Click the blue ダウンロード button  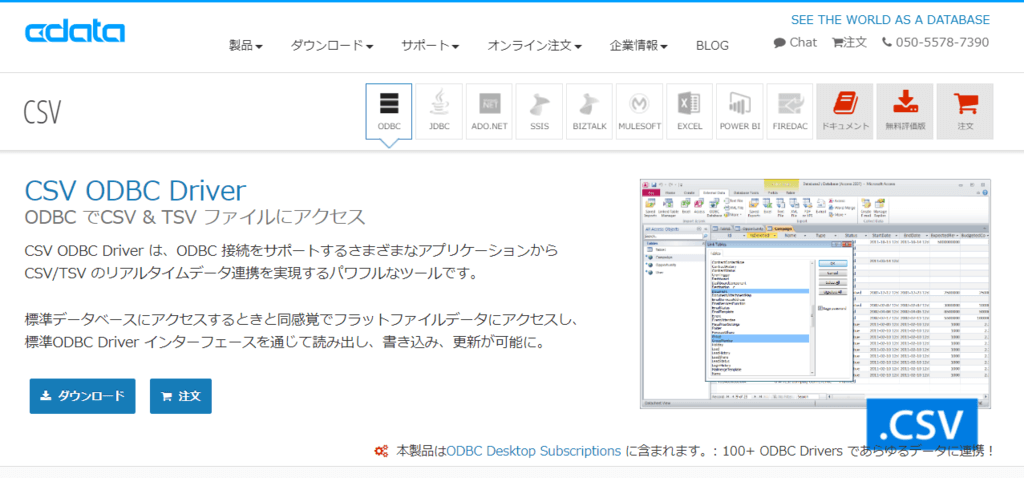(x=82, y=396)
